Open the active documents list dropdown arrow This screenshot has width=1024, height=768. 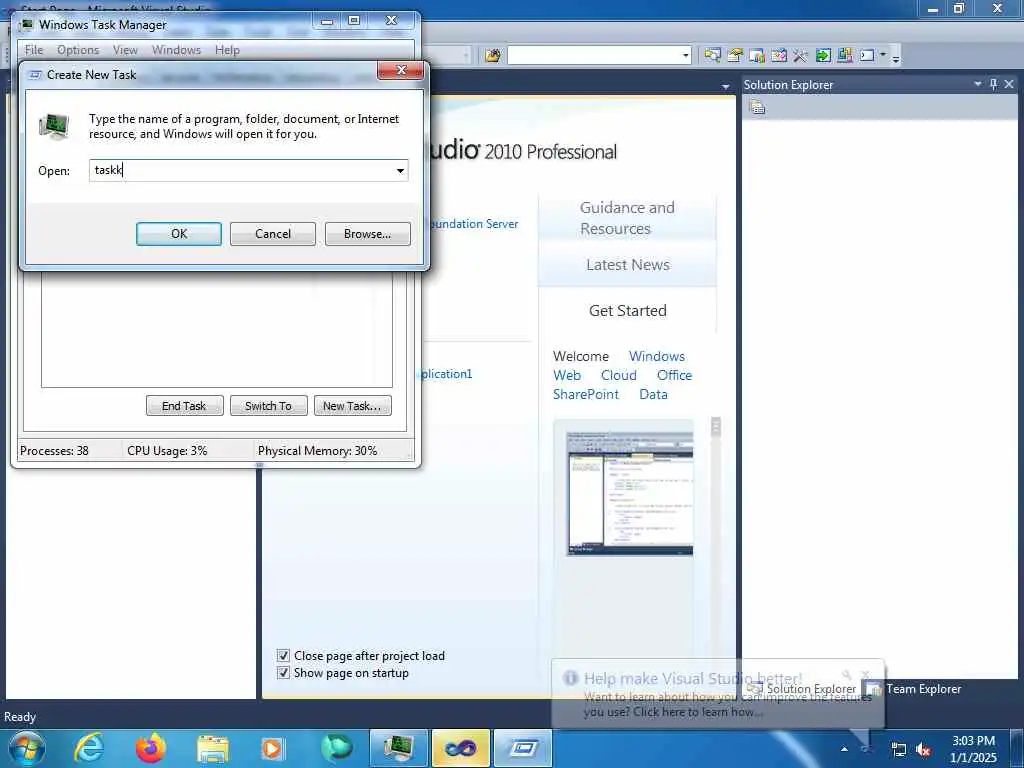[x=726, y=86]
